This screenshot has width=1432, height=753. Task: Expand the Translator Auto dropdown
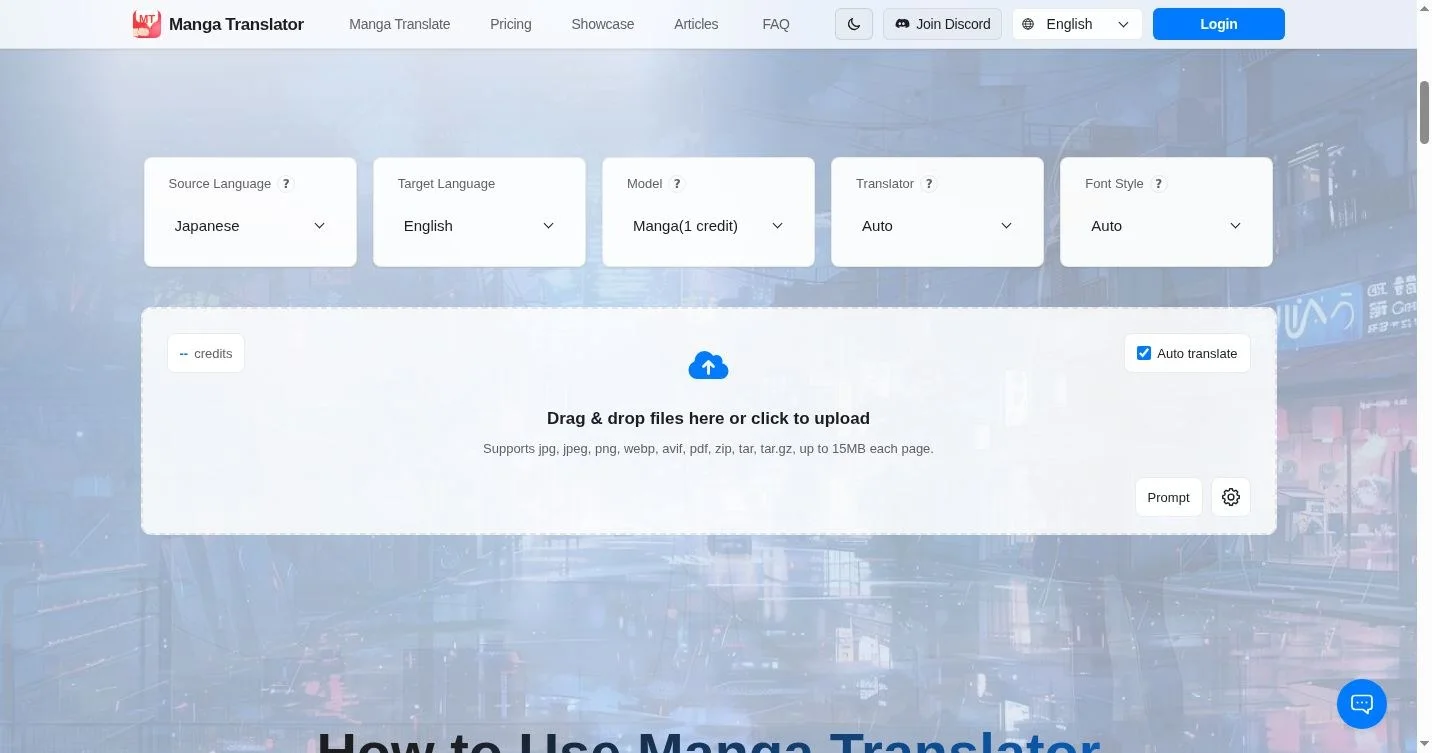click(x=937, y=226)
